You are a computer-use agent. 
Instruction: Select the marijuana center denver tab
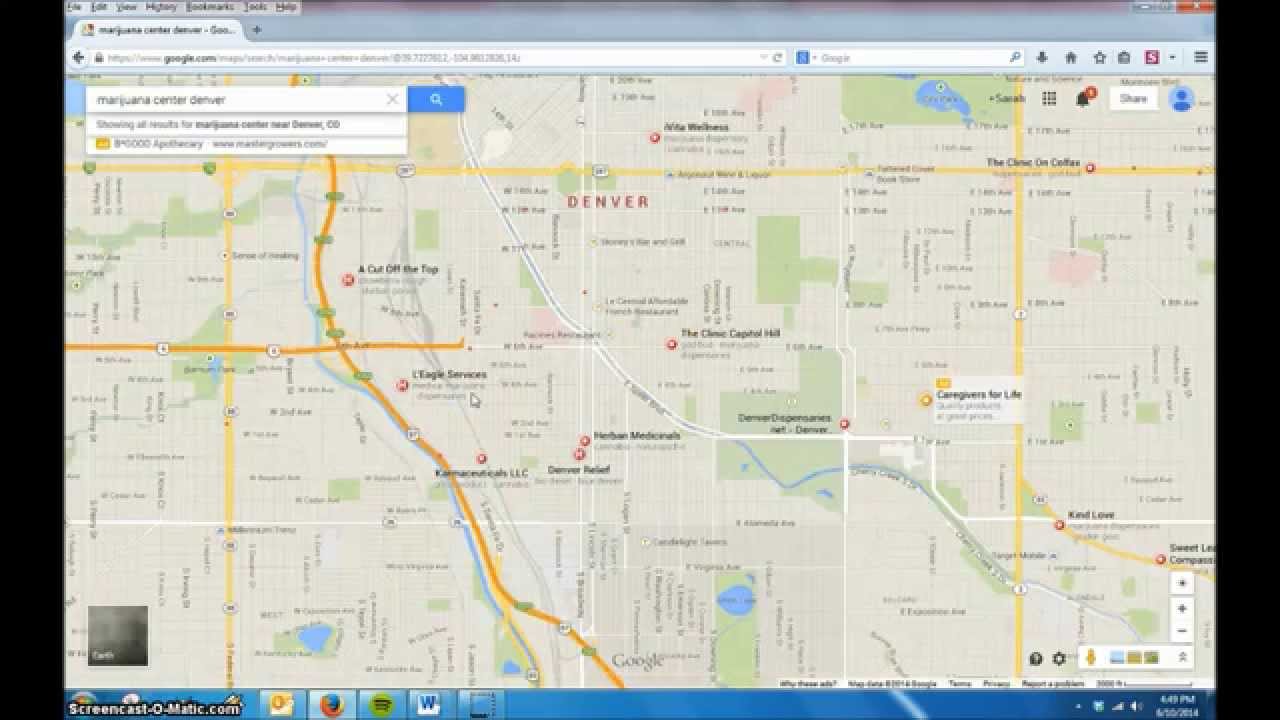[158, 30]
